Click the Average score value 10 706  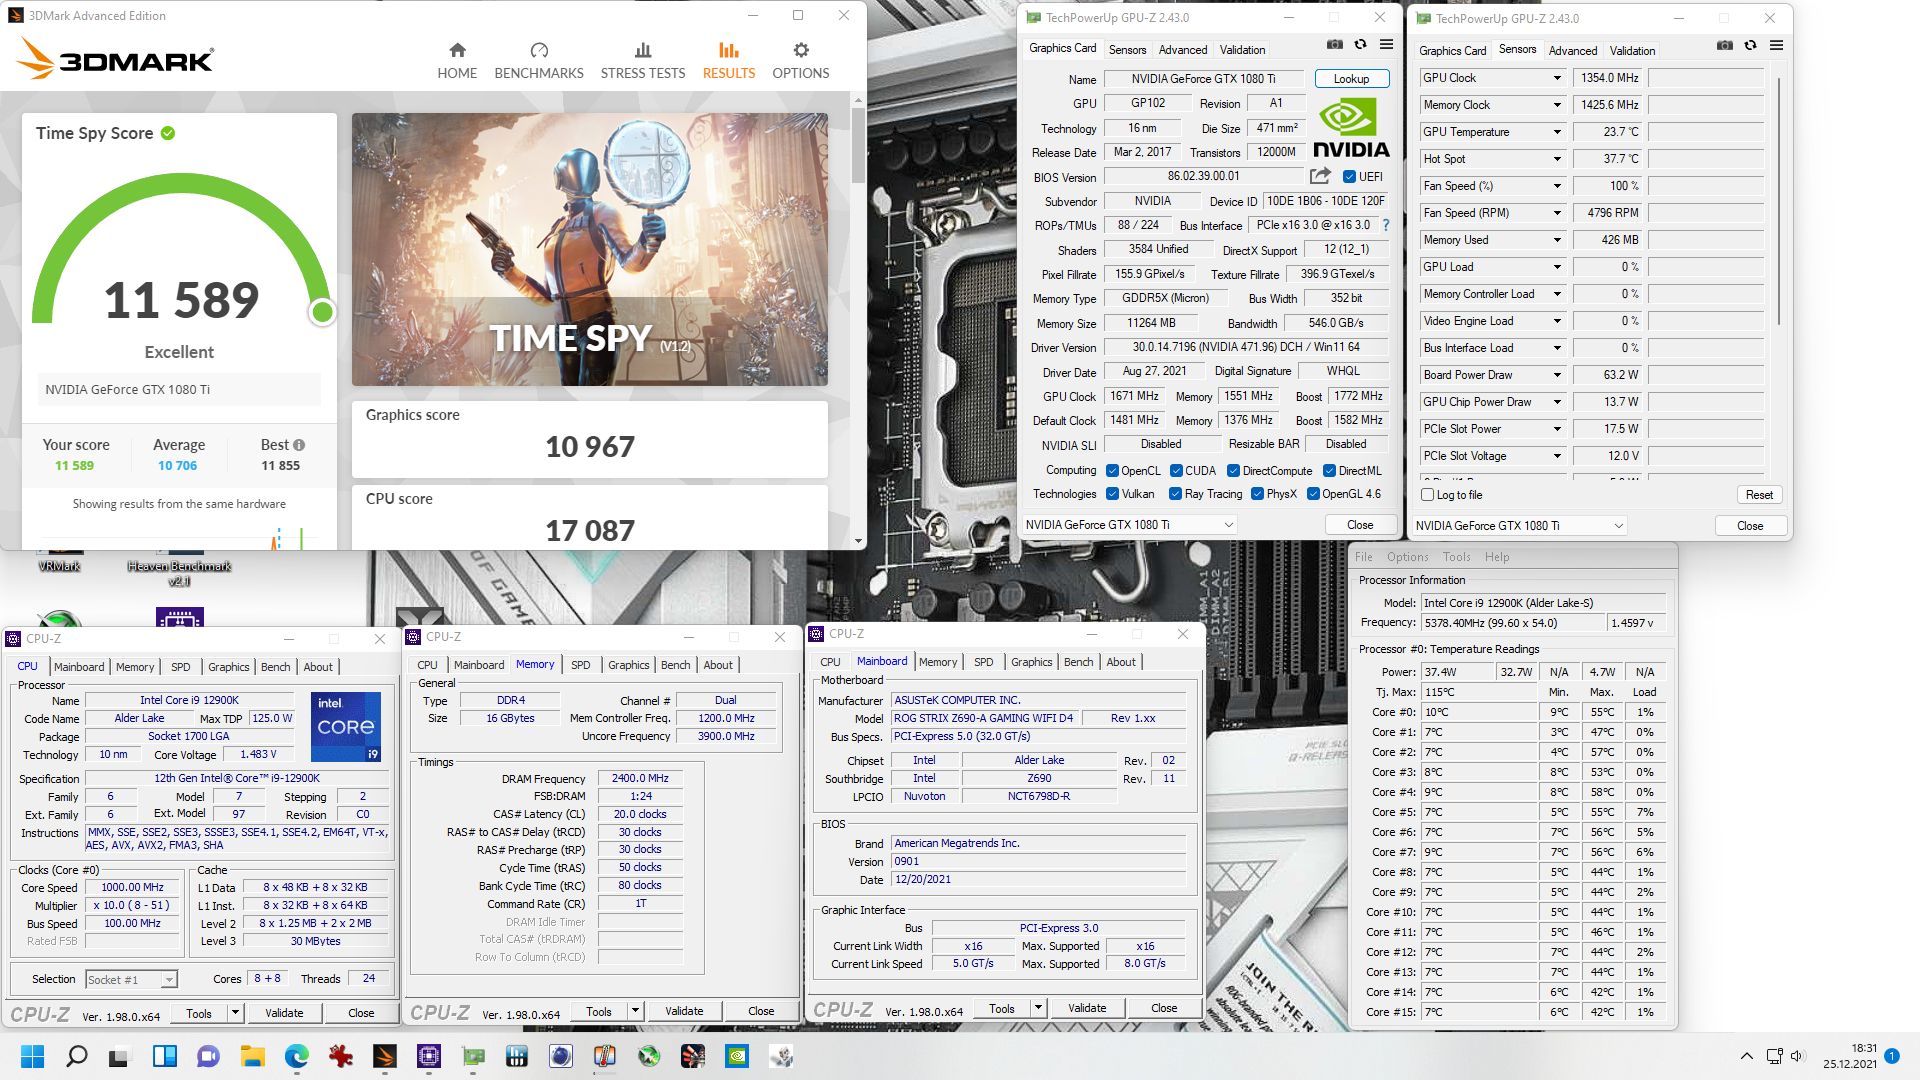[x=177, y=466]
